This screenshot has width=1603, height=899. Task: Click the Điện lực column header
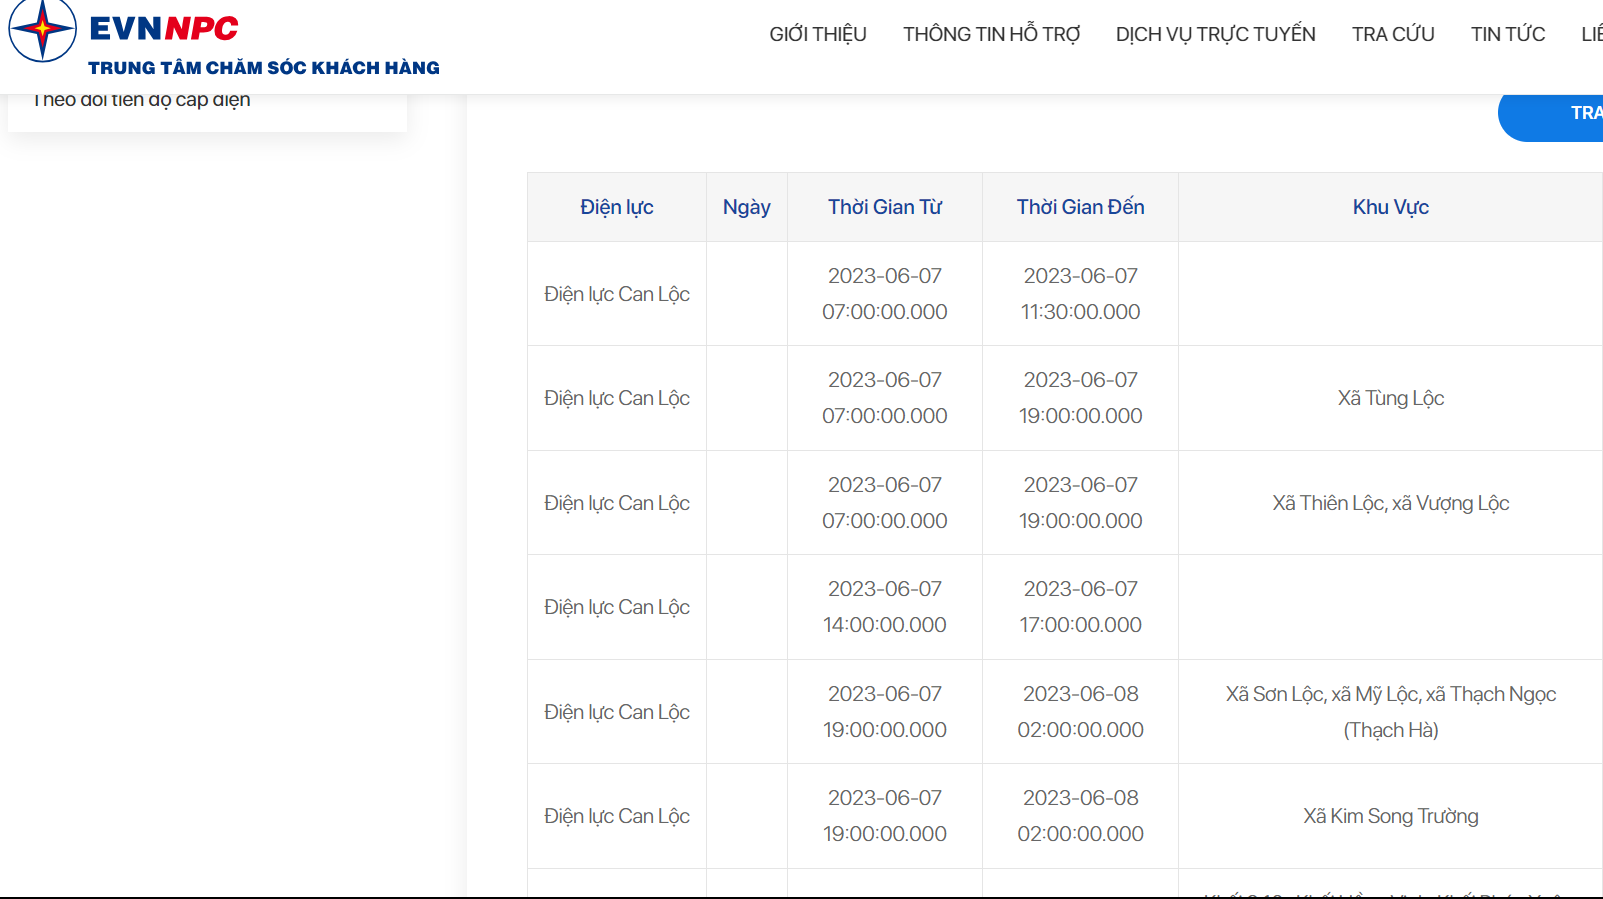click(616, 207)
